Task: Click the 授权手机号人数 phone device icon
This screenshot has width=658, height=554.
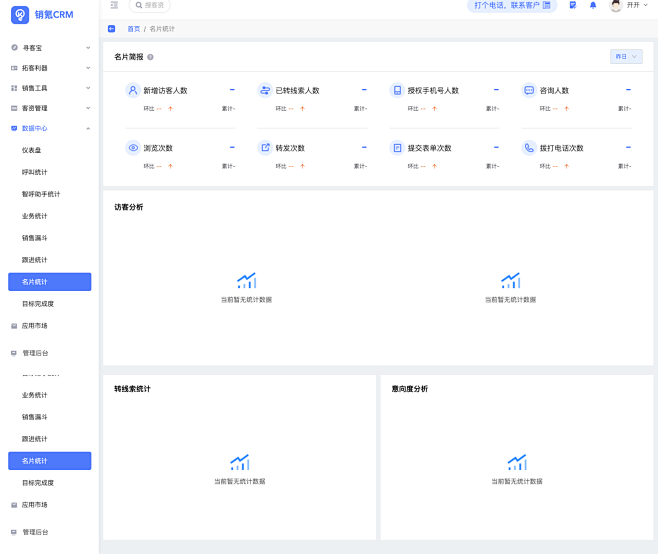Action: [x=397, y=90]
